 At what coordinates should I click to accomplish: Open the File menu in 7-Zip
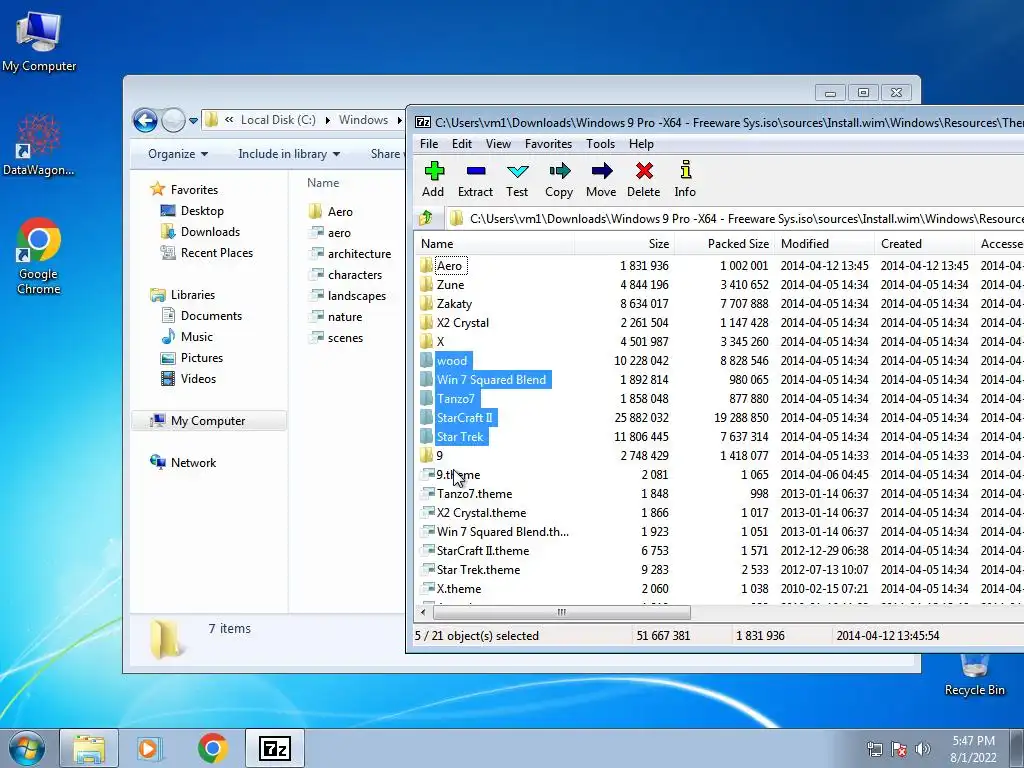(x=429, y=144)
